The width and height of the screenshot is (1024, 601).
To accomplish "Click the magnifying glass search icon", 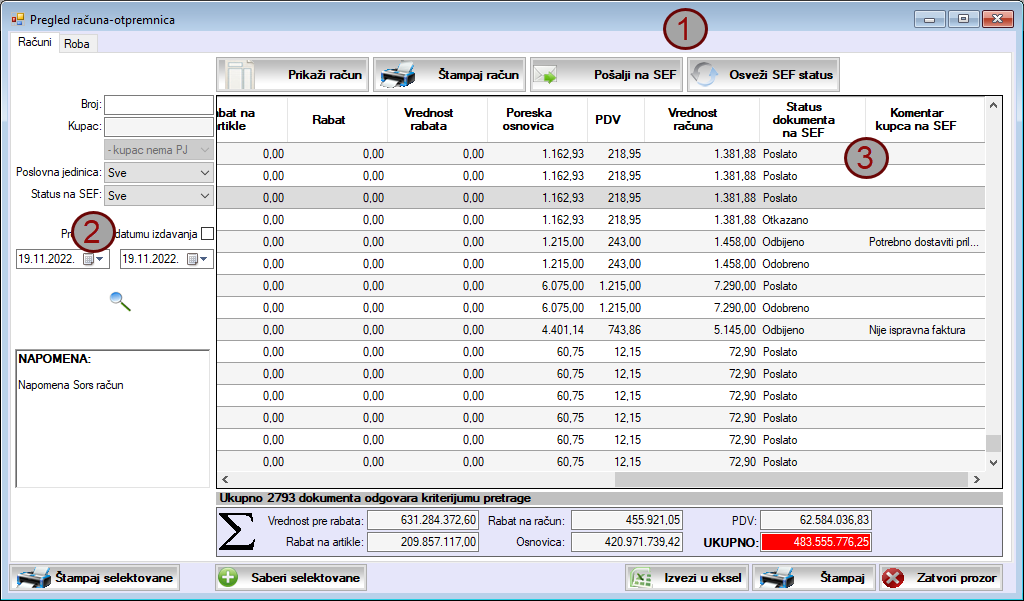I will tap(120, 301).
